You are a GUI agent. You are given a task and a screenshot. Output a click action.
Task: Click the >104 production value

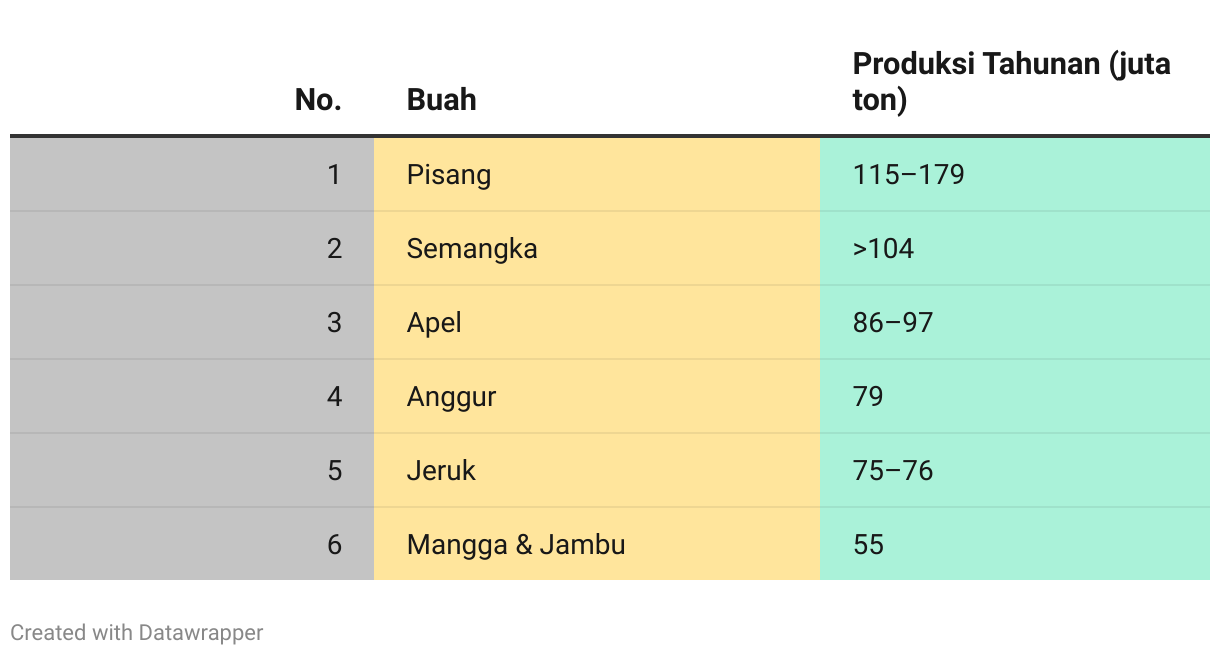884,249
